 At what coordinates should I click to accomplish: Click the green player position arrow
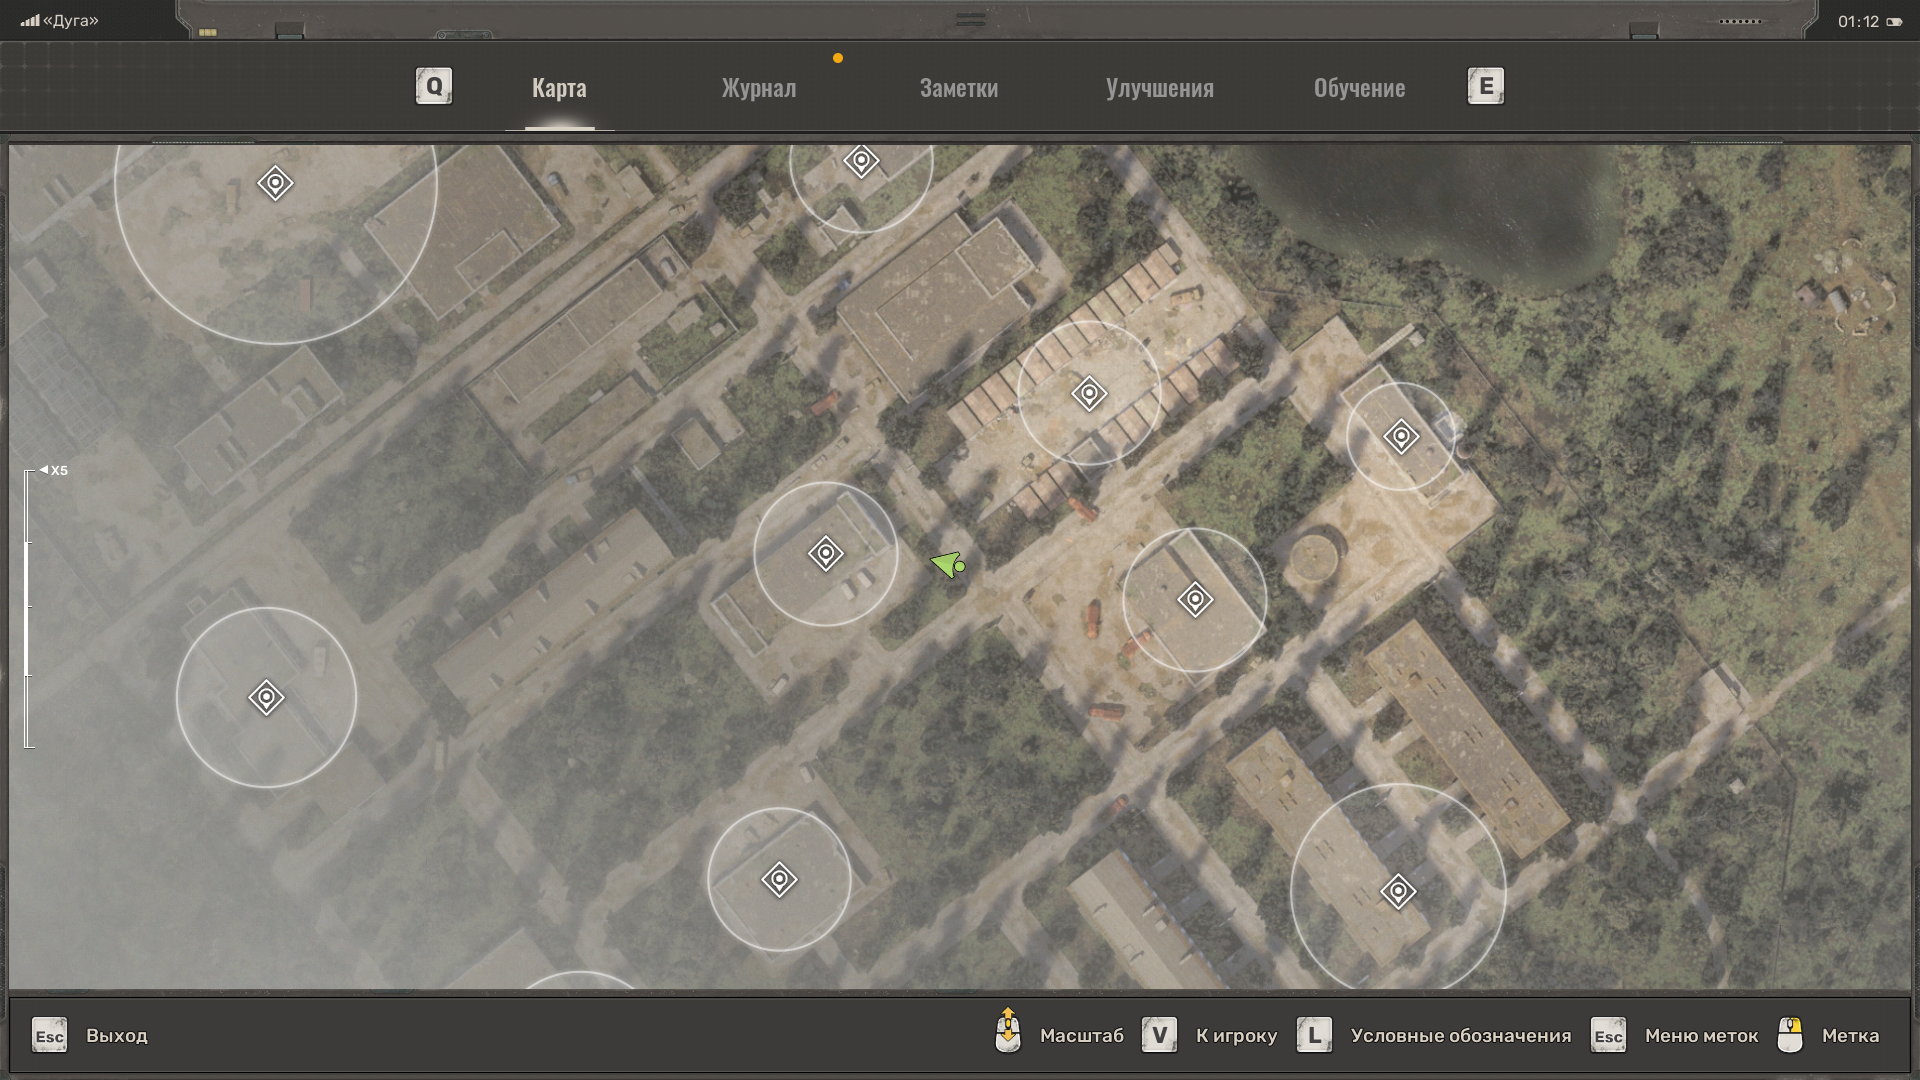pyautogui.click(x=946, y=565)
